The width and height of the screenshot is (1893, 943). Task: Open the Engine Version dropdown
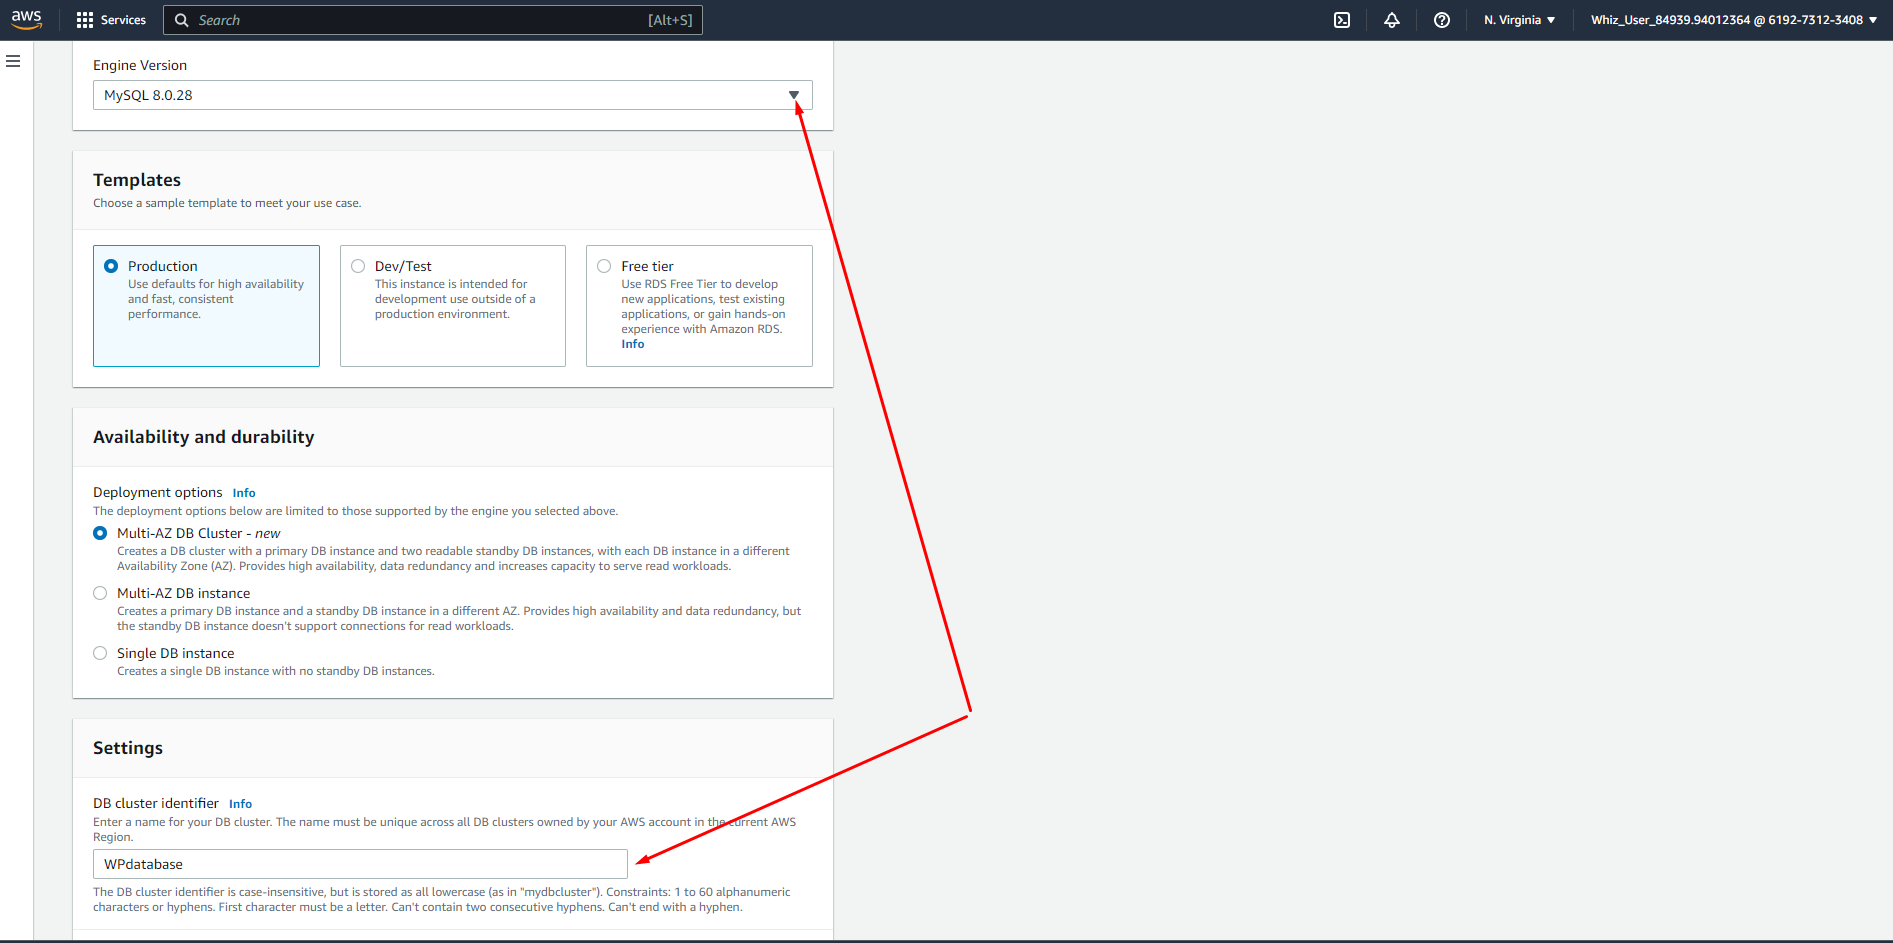[x=453, y=95]
